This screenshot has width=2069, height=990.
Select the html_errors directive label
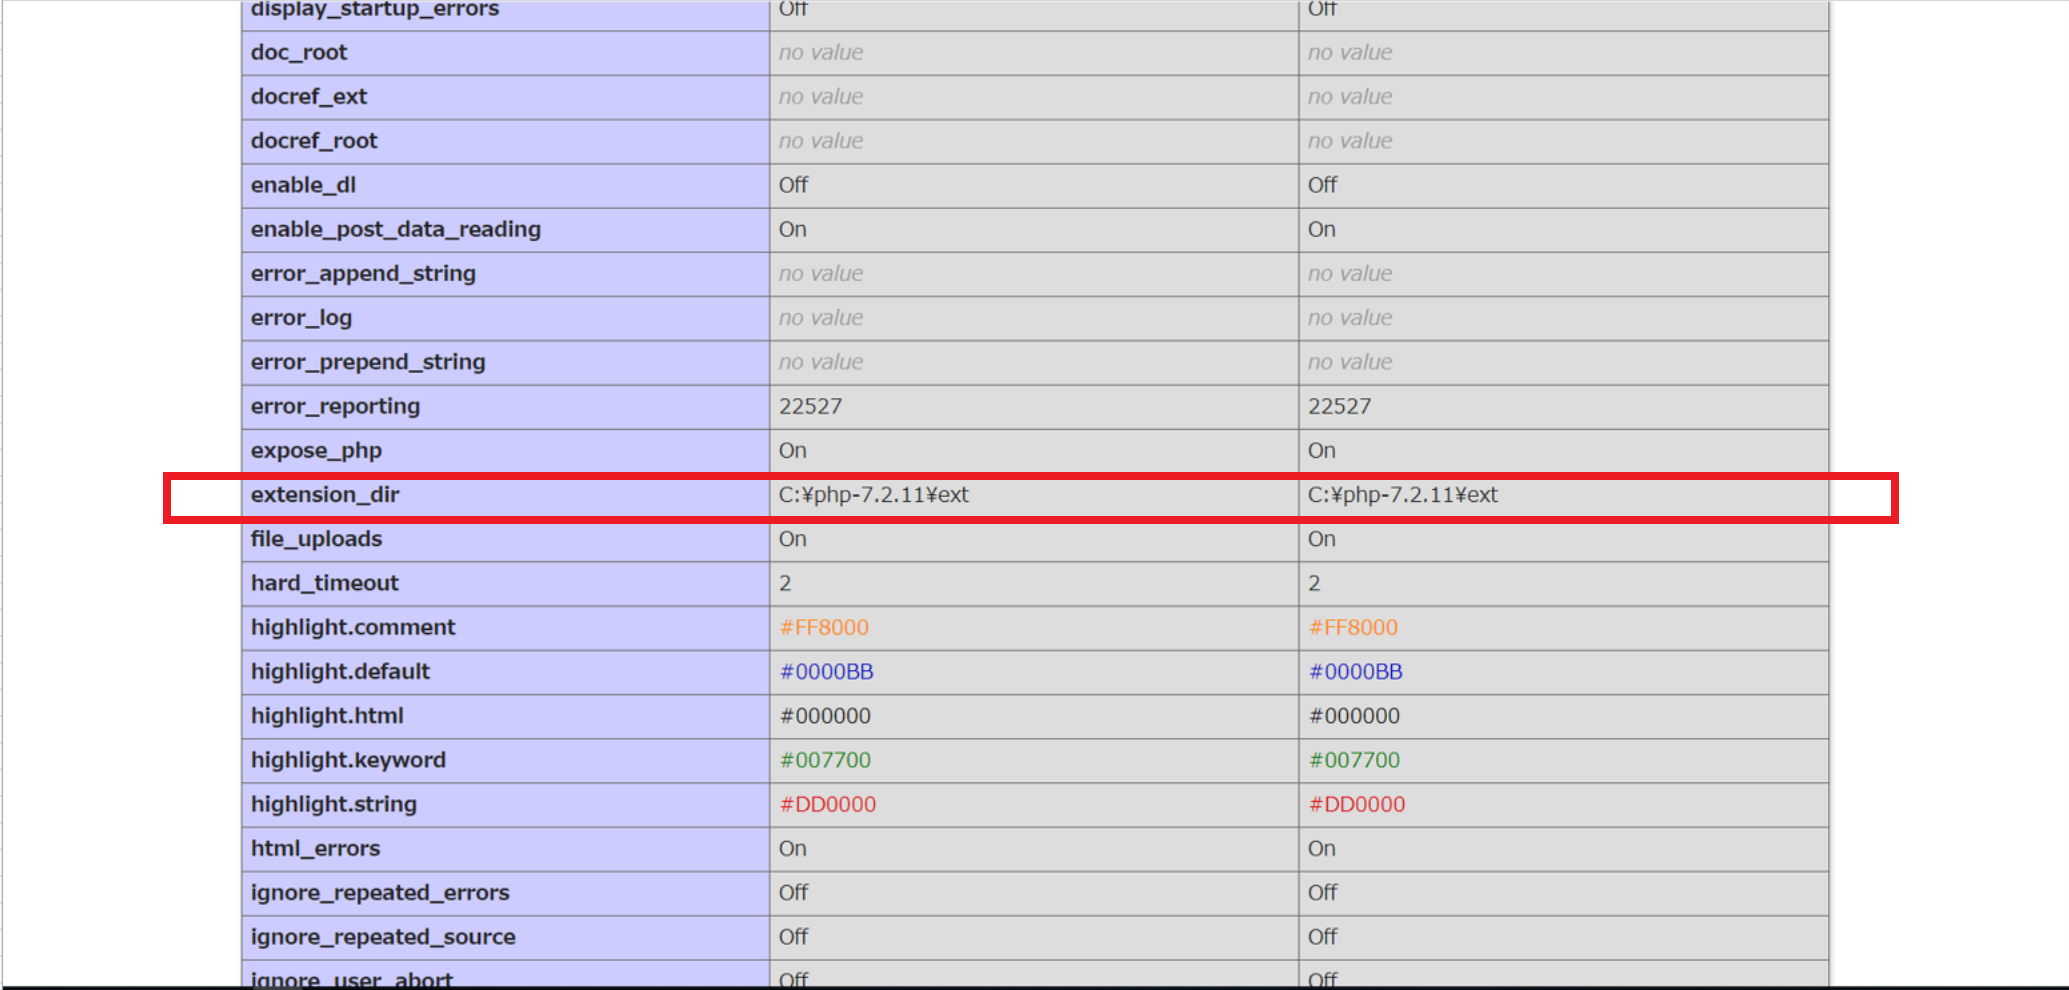(315, 848)
